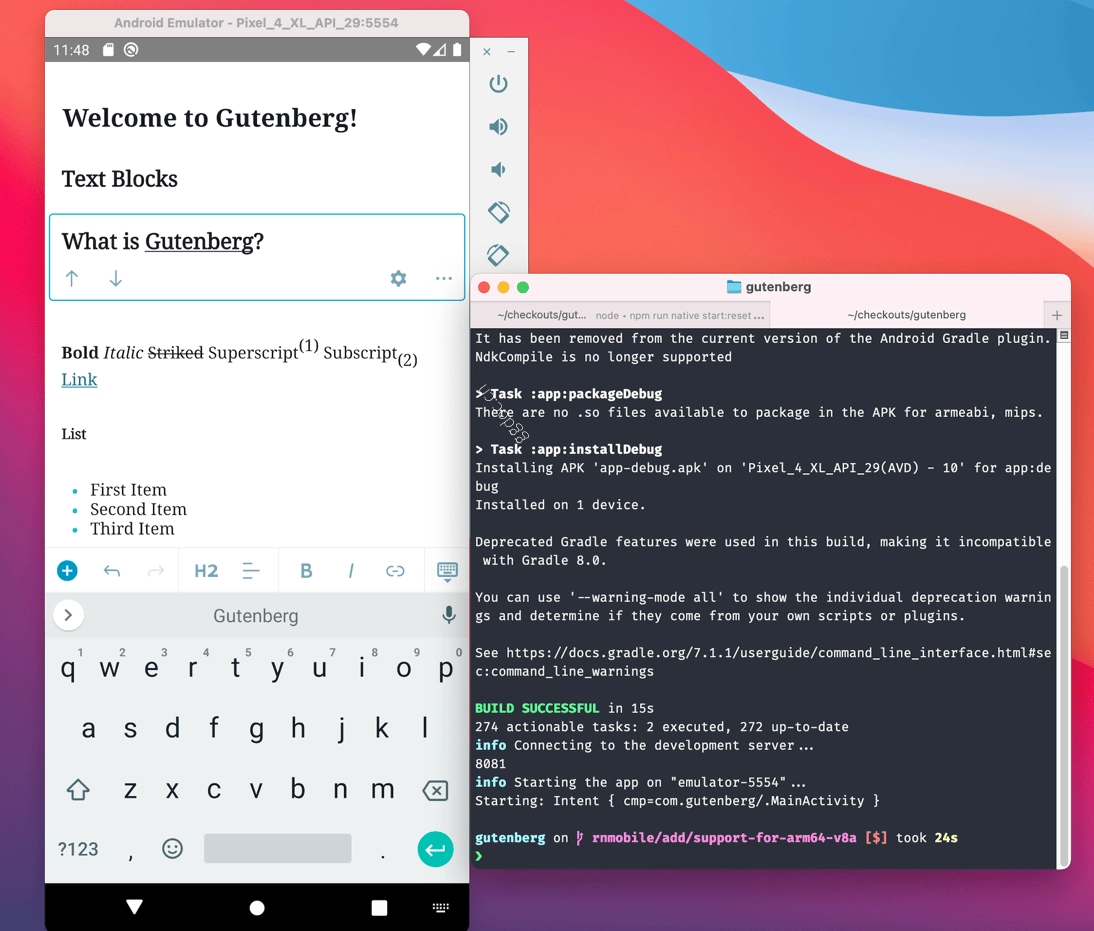Image resolution: width=1094 pixels, height=931 pixels.
Task: Open the emoji picker key
Action: coord(172,848)
